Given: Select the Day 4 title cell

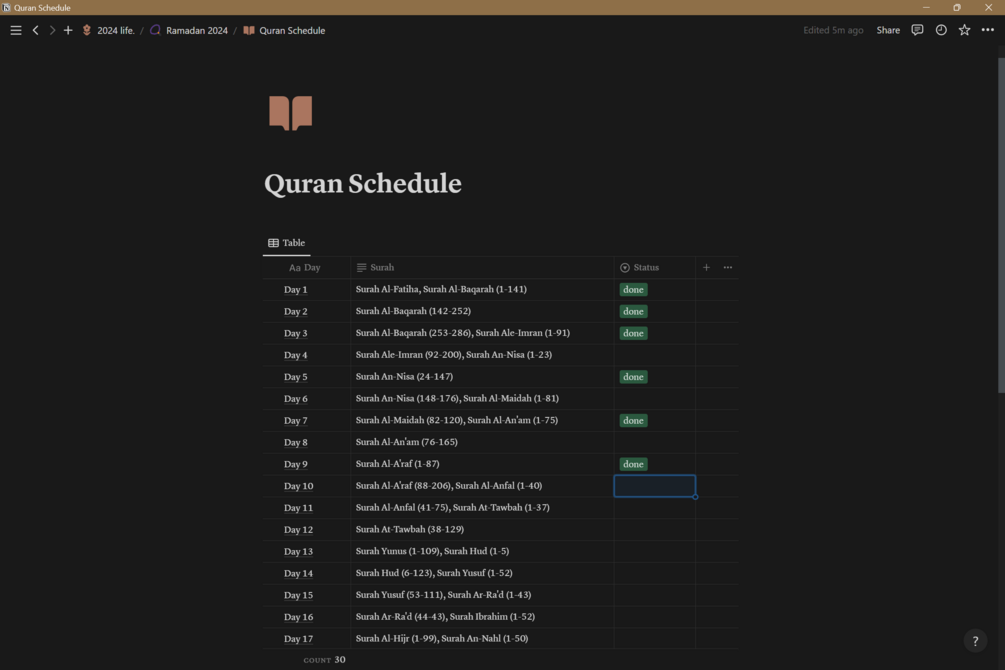Looking at the screenshot, I should (306, 355).
